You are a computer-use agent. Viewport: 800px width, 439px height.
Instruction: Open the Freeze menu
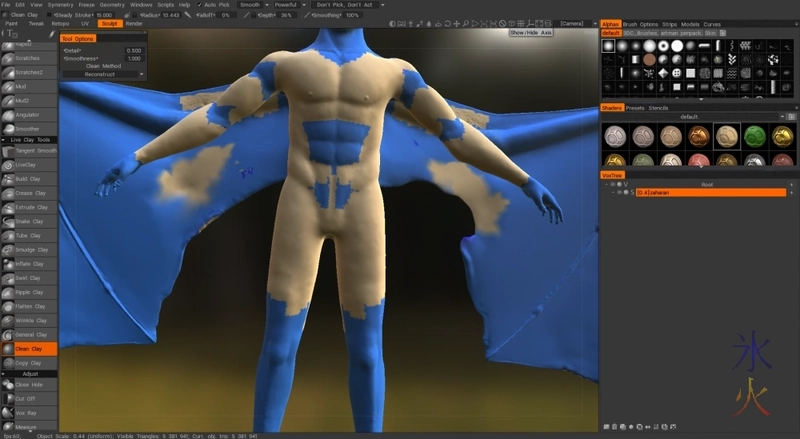pos(86,5)
